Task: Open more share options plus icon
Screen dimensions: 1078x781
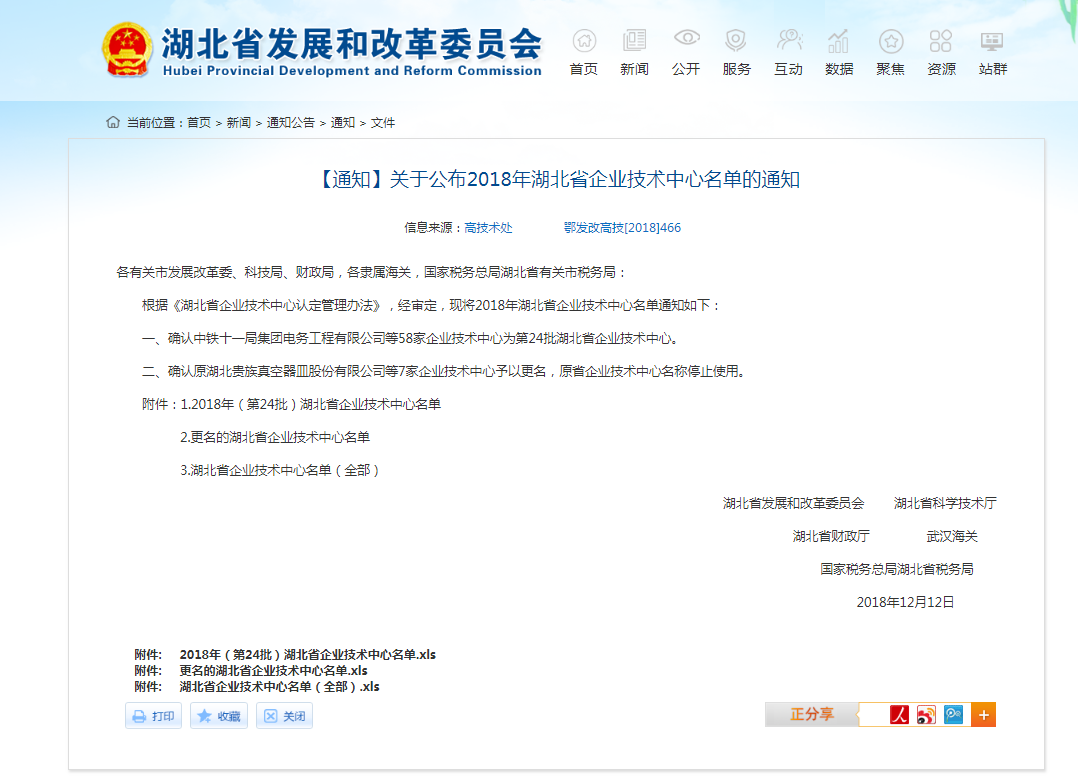Action: click(x=983, y=715)
